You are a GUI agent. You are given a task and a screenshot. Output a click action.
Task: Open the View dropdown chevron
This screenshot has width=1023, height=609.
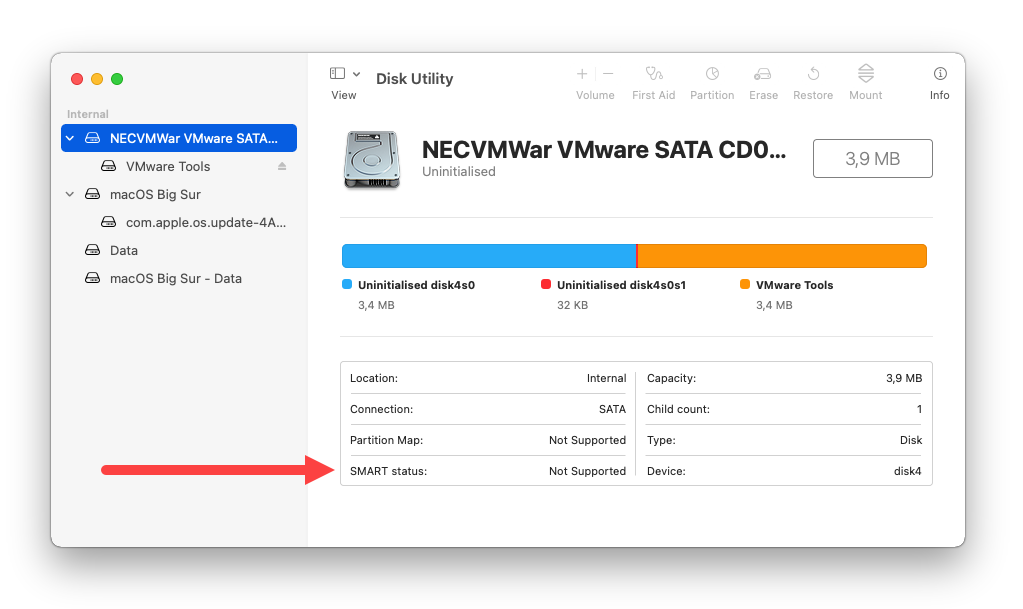coord(356,74)
